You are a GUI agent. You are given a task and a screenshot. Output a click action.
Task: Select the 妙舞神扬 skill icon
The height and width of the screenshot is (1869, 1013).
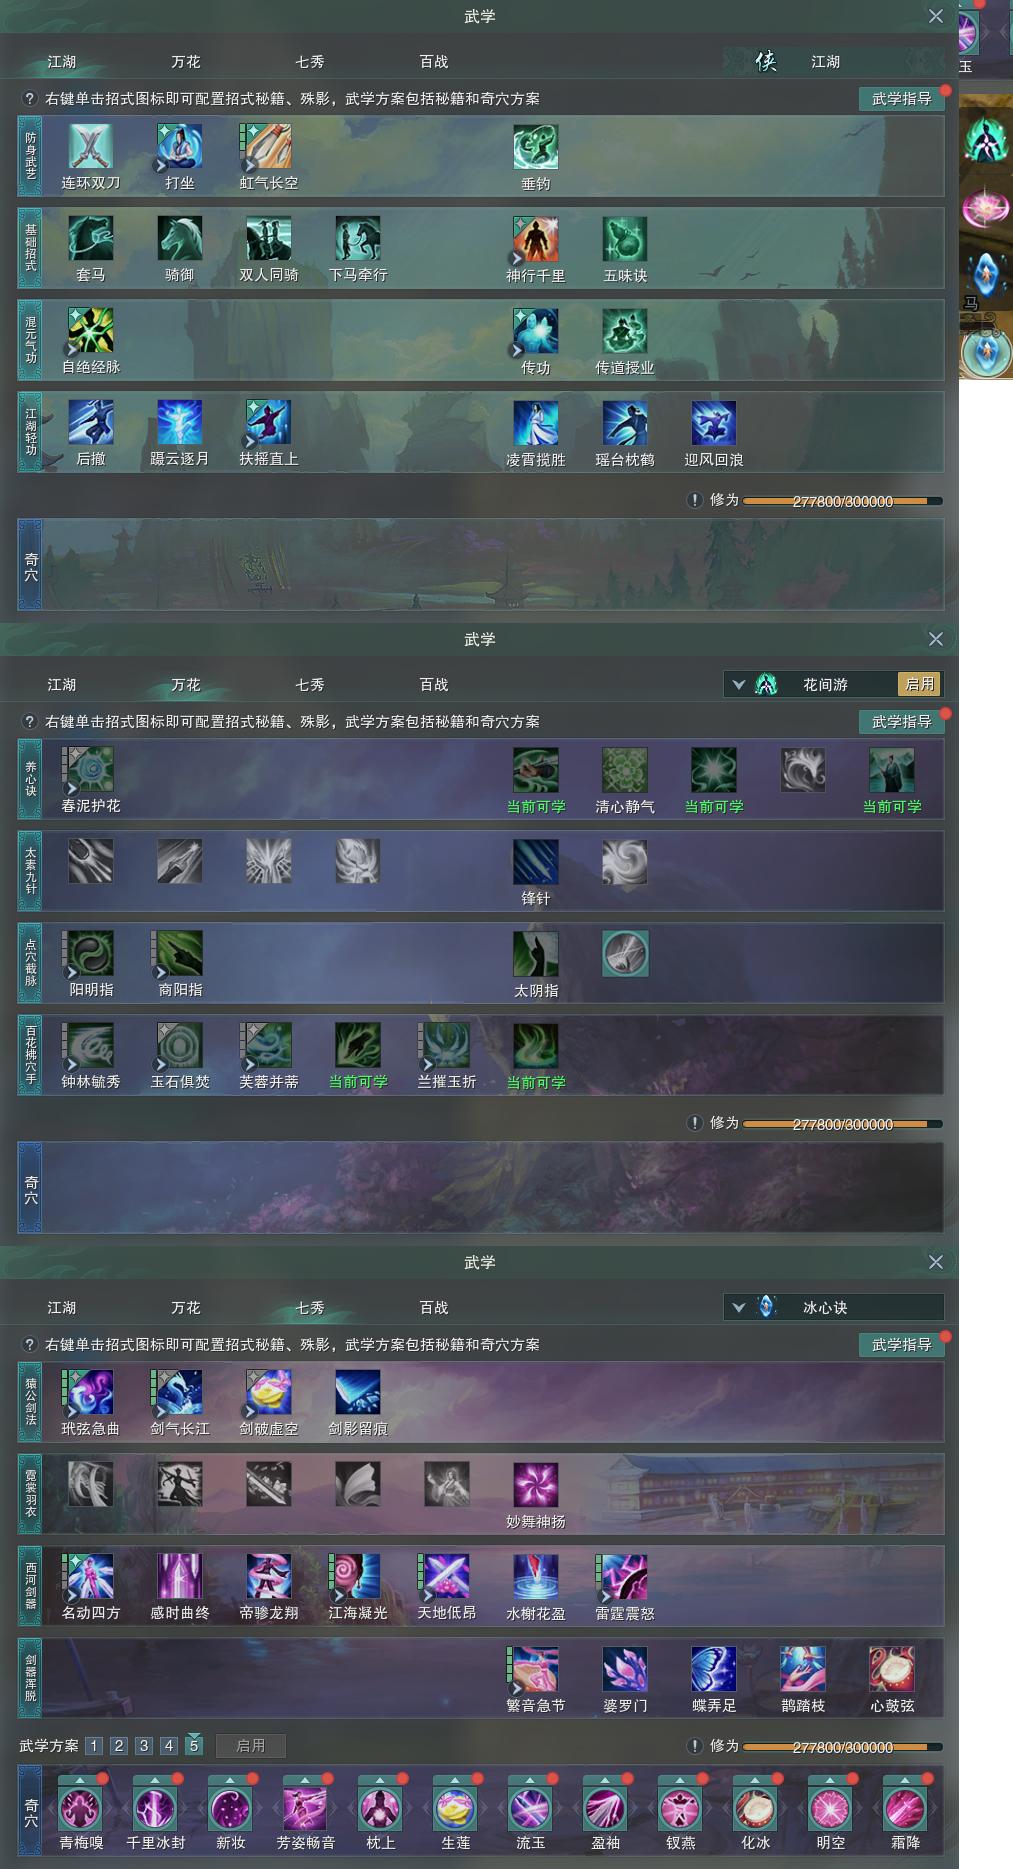(x=536, y=1485)
